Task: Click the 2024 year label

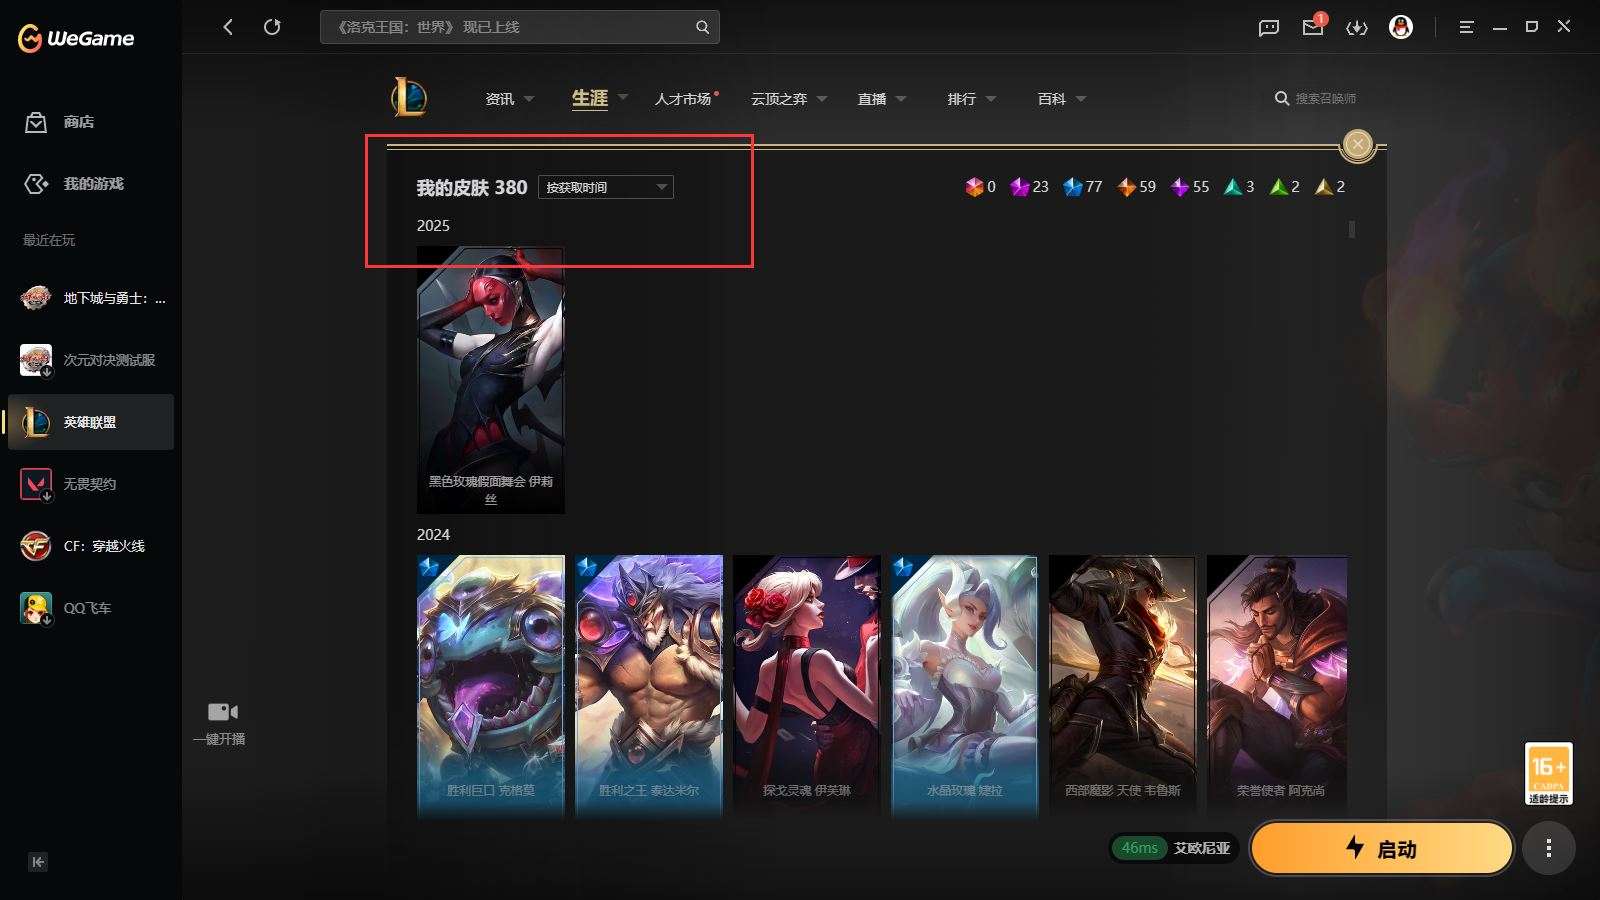Action: (x=433, y=535)
